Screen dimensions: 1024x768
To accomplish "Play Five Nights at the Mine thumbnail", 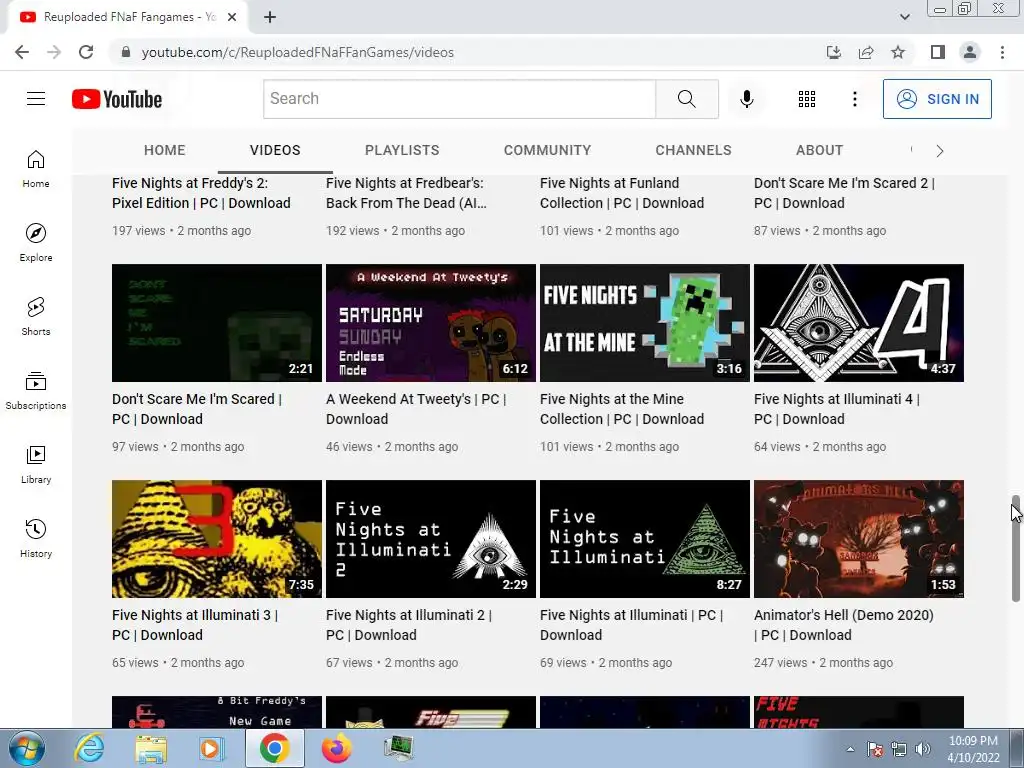I will (x=645, y=323).
